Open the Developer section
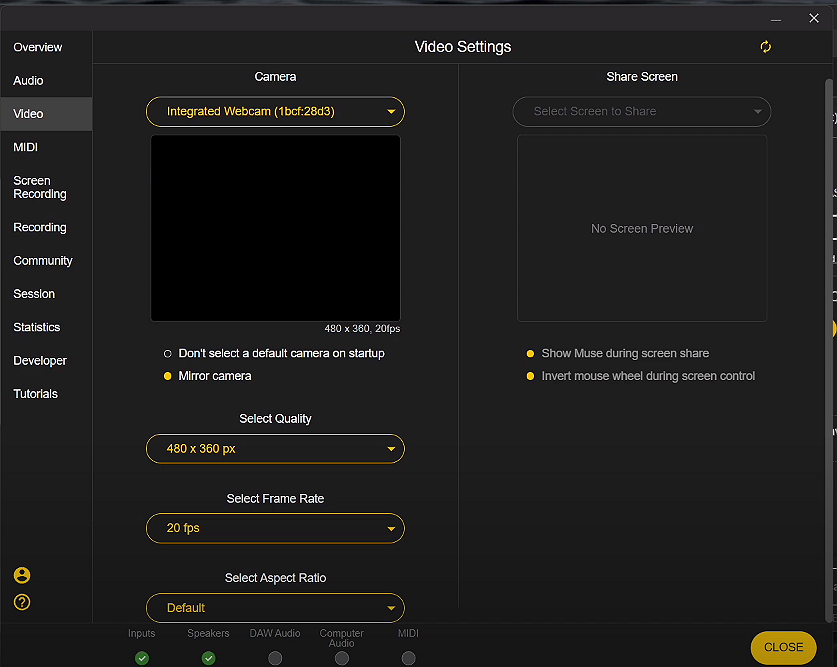 click(x=46, y=361)
